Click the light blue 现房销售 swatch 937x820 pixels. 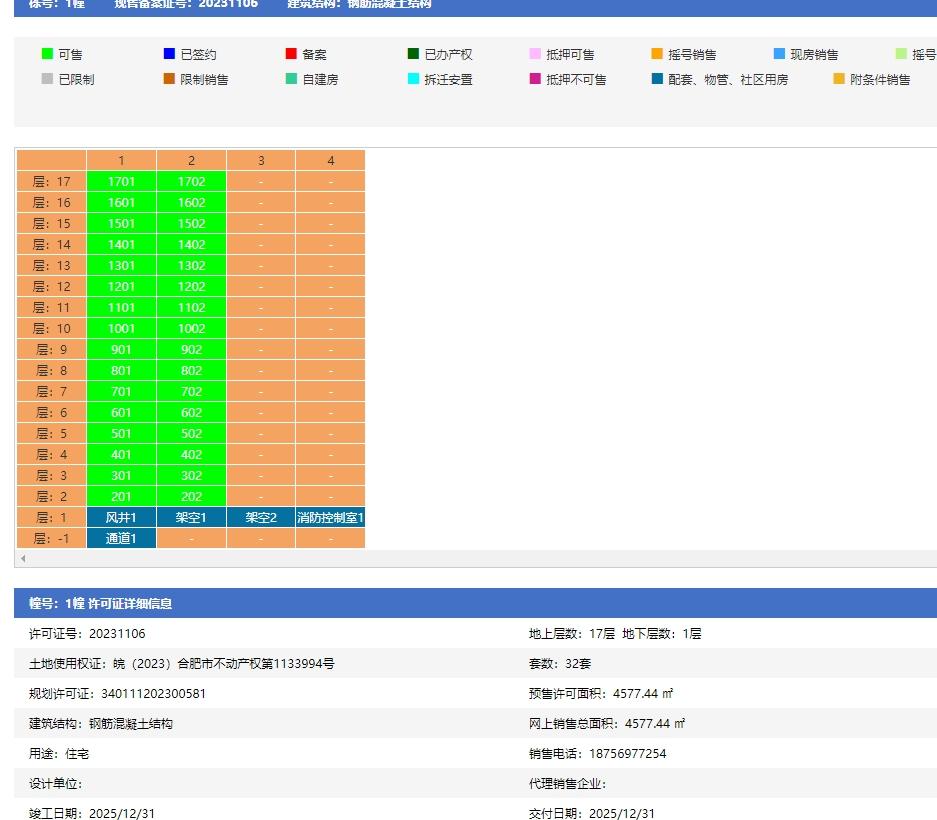779,54
